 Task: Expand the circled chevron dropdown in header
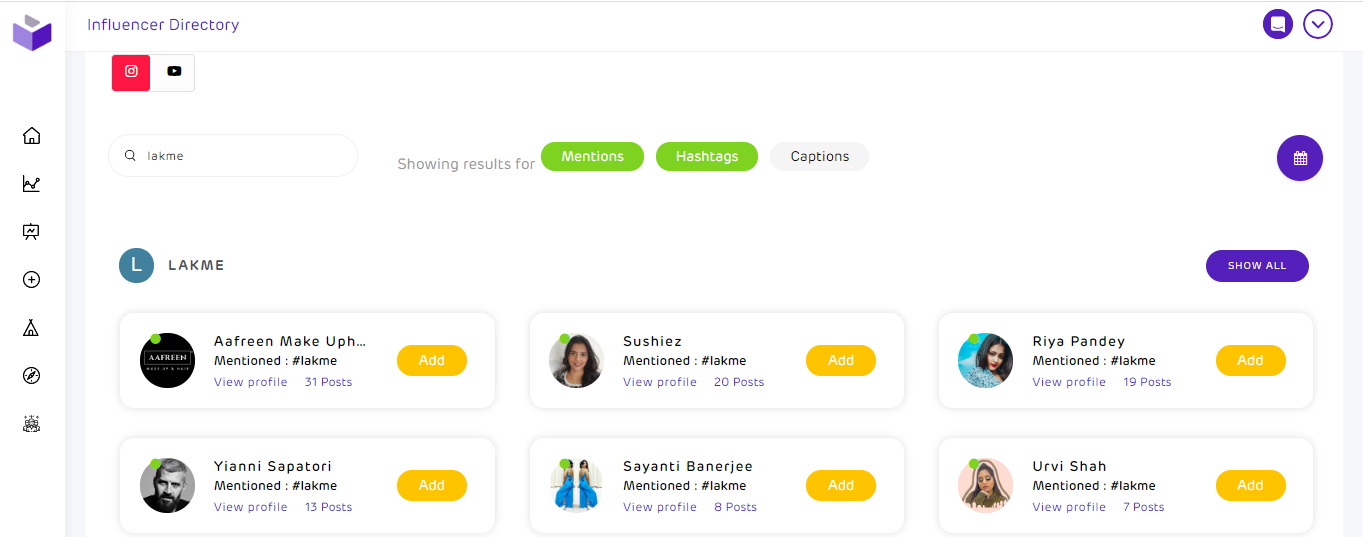pyautogui.click(x=1317, y=24)
